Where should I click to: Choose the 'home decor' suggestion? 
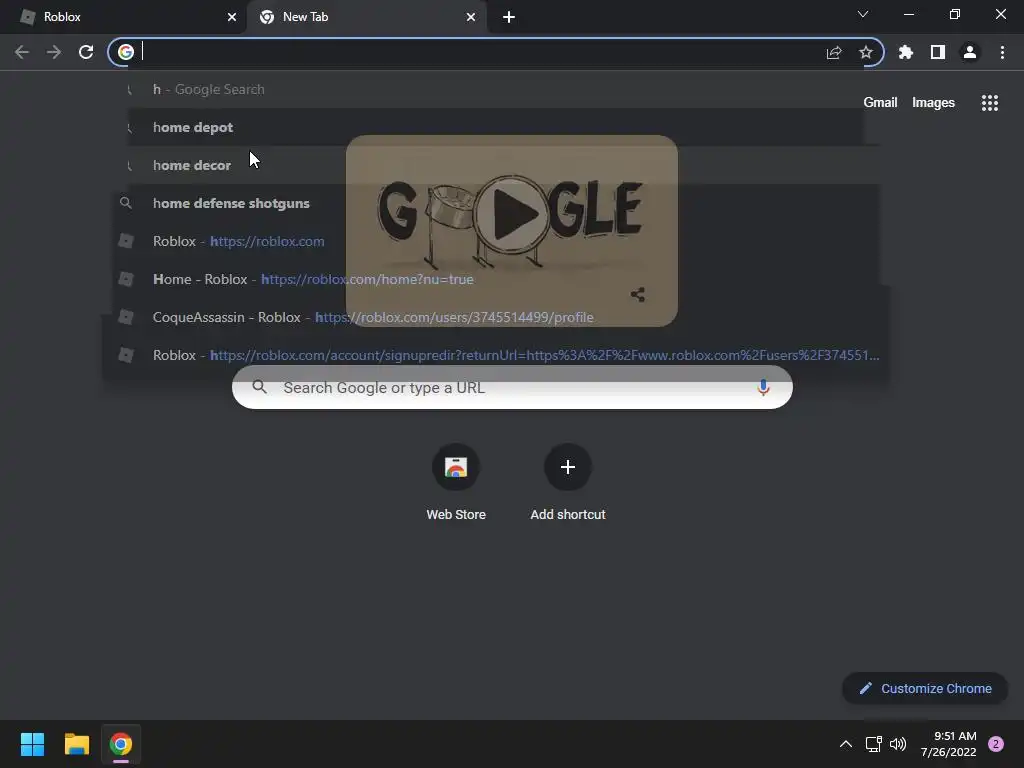[496, 165]
